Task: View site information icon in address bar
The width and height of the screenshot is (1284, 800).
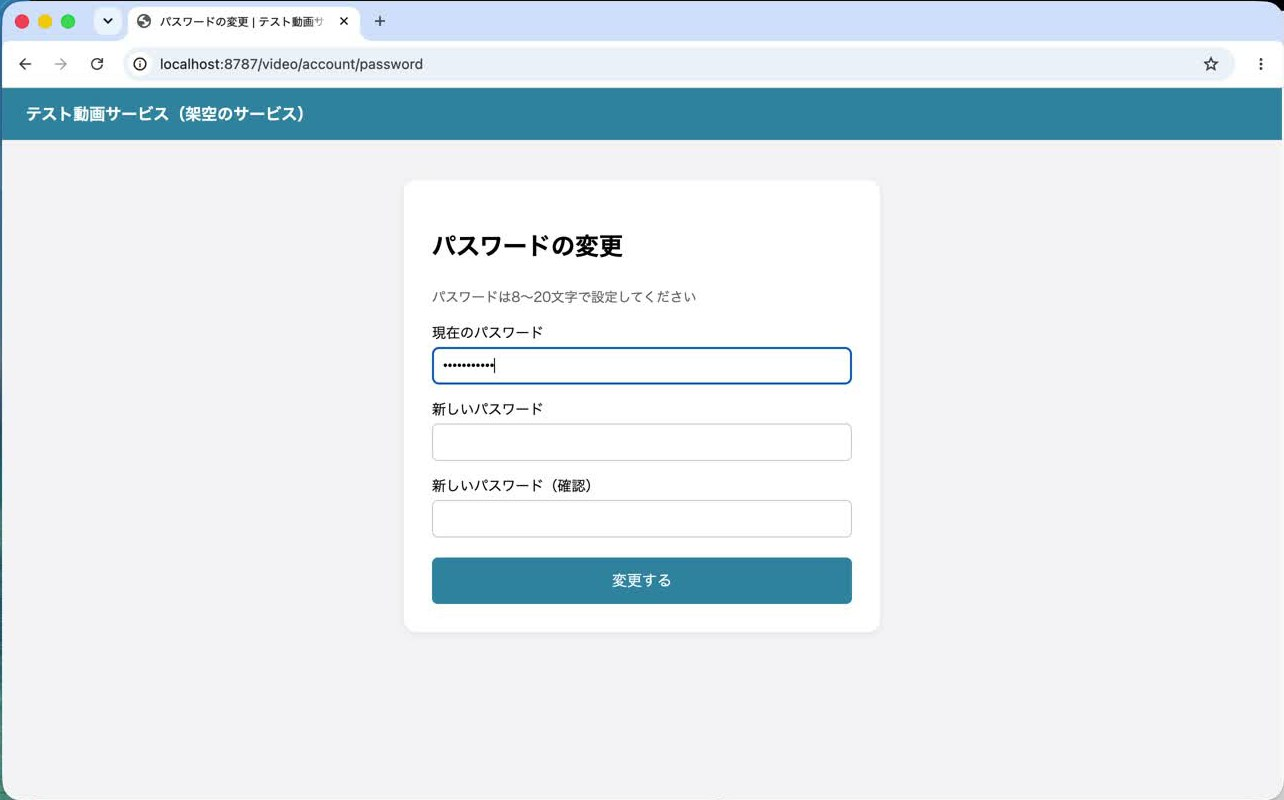Action: (x=141, y=64)
